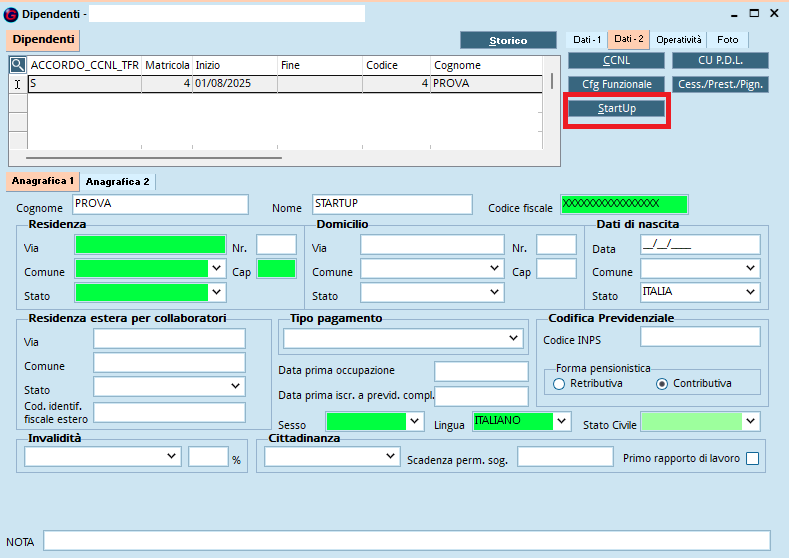
Task: Select the PROVA cell in the grid
Action: [487, 84]
